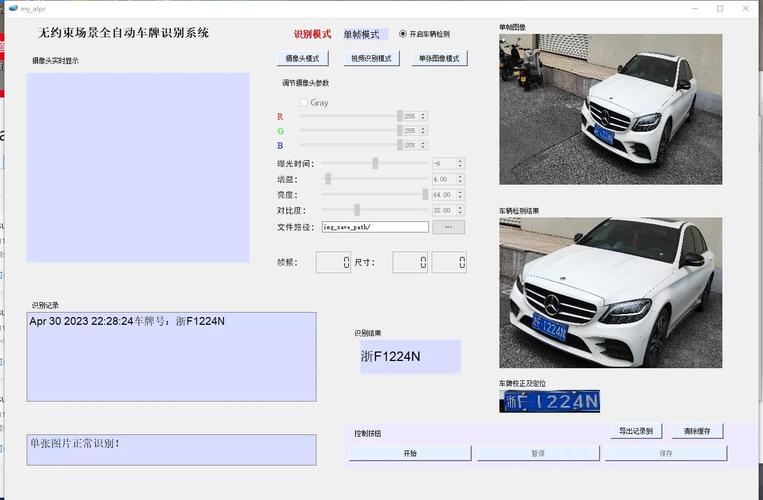Click the 亮度 64.00 spinbox arrows
The image size is (763, 500).
click(460, 195)
